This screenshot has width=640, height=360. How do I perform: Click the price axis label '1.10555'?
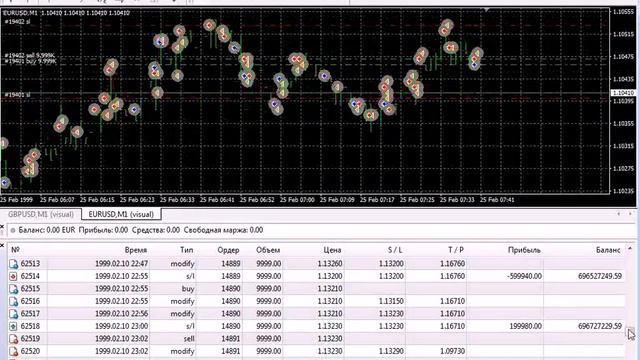coord(623,12)
